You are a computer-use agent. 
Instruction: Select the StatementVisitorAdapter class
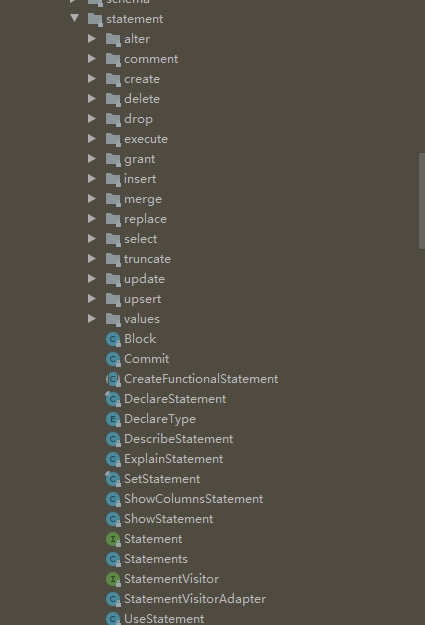coord(195,599)
